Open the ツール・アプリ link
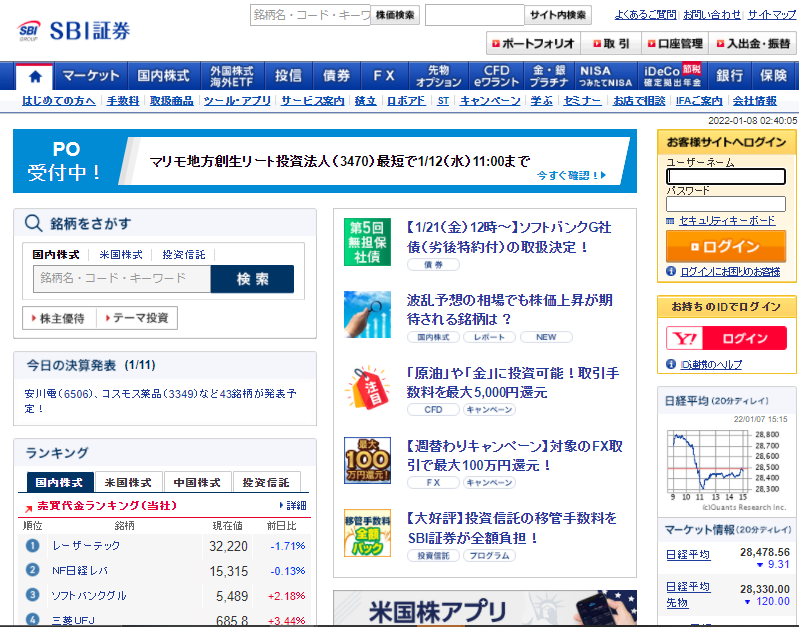The height and width of the screenshot is (627, 799). [x=237, y=101]
